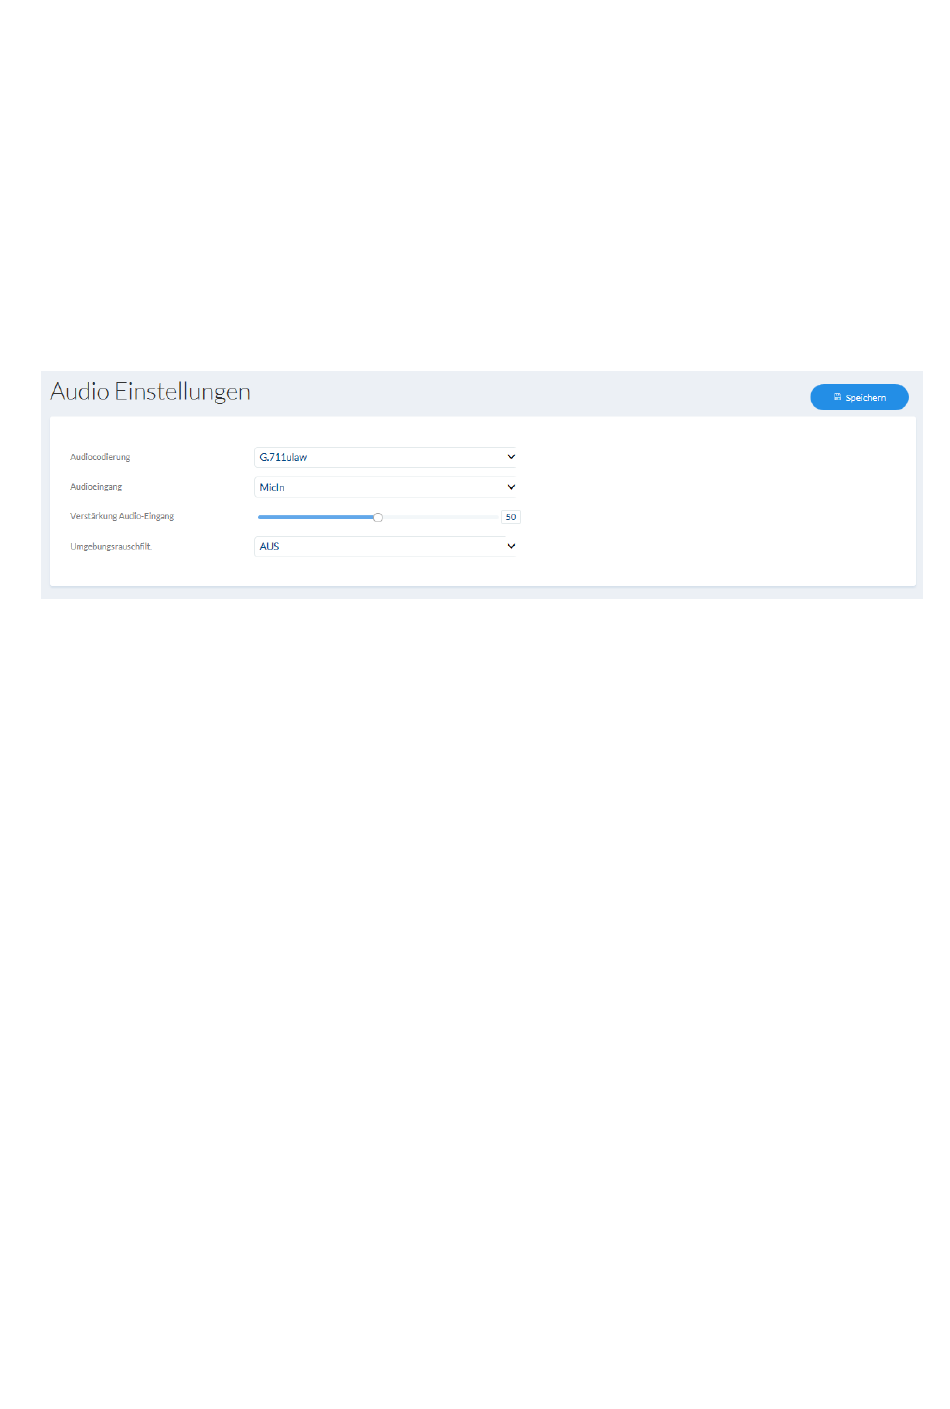Select the G.711ulaw codec value text
The image size is (950, 1409).
pos(283,457)
